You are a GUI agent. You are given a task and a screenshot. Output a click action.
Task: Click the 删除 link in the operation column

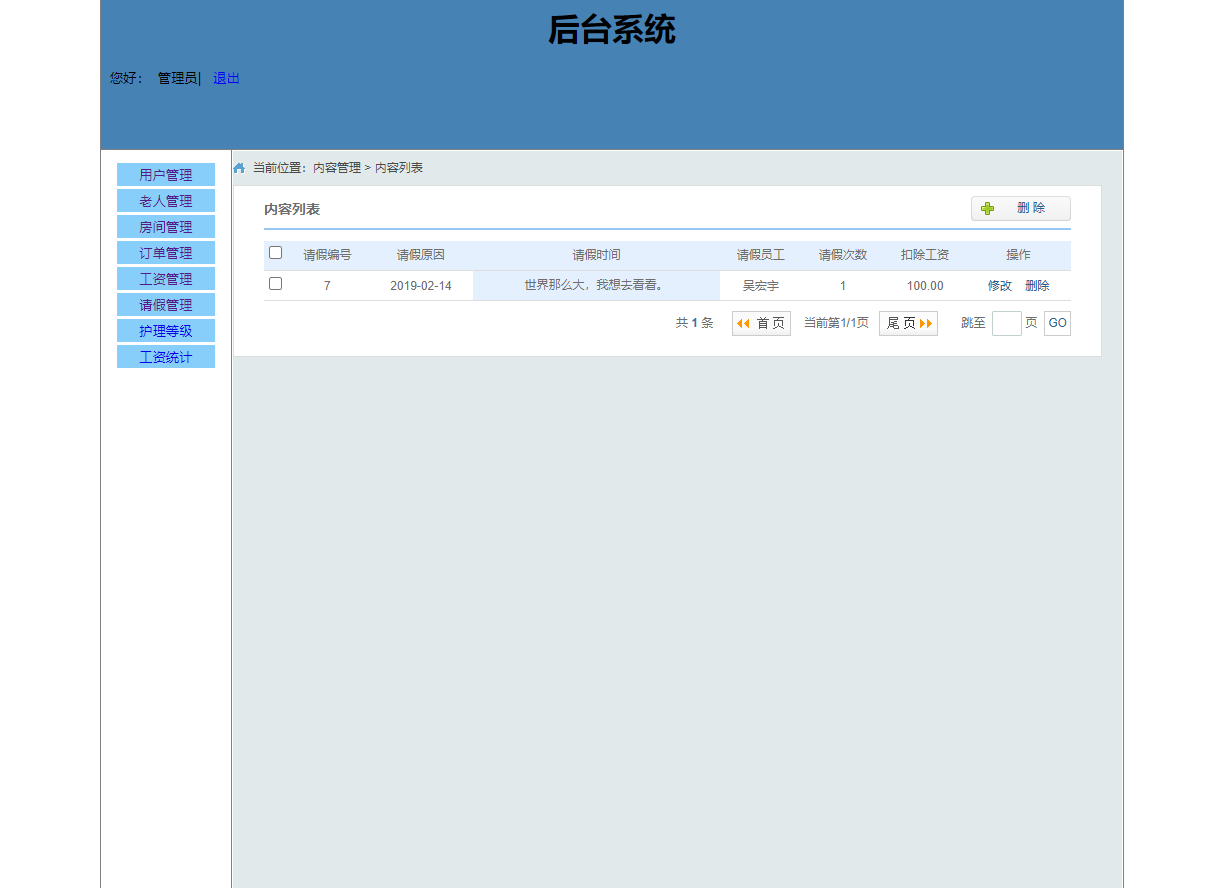[x=1037, y=285]
